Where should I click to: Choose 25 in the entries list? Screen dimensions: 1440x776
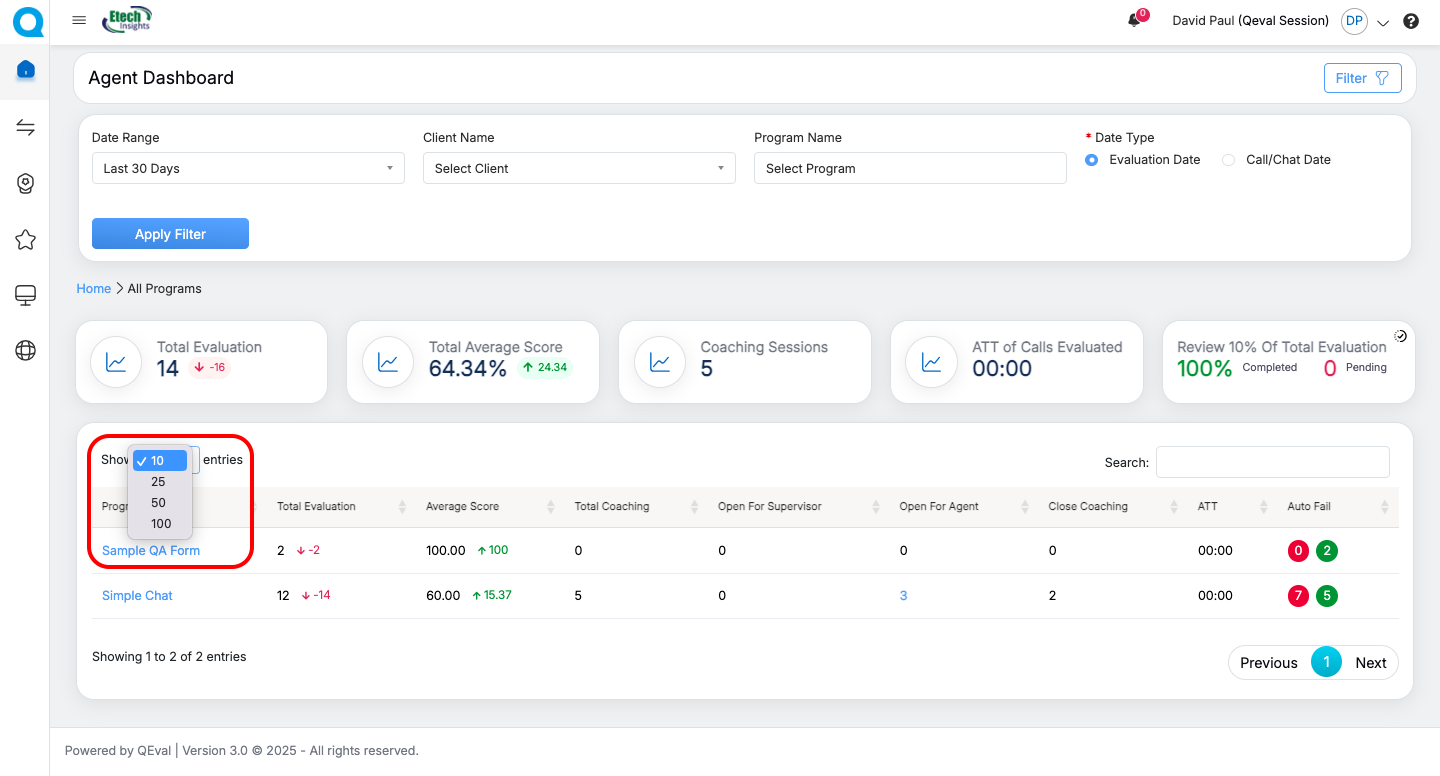(158, 482)
